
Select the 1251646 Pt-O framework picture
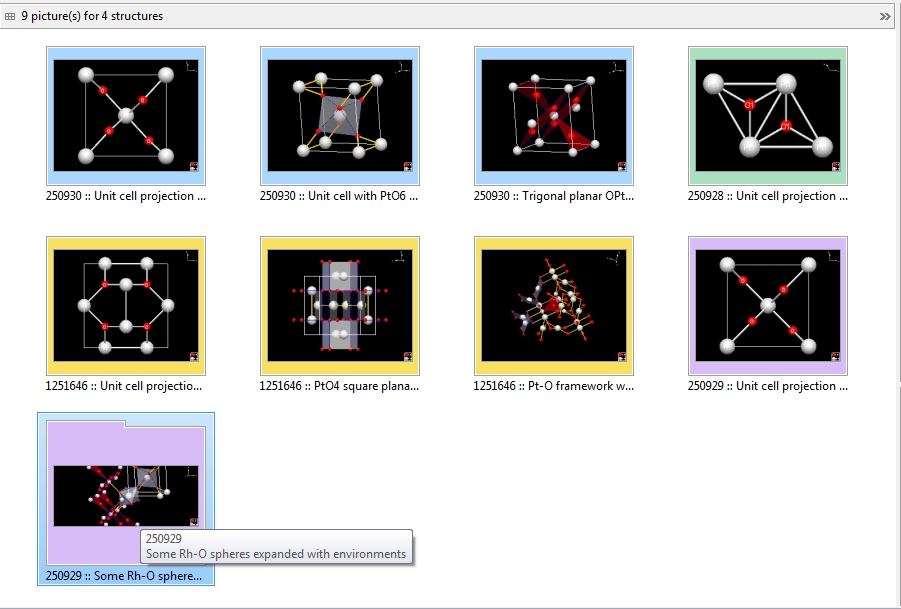tap(554, 305)
